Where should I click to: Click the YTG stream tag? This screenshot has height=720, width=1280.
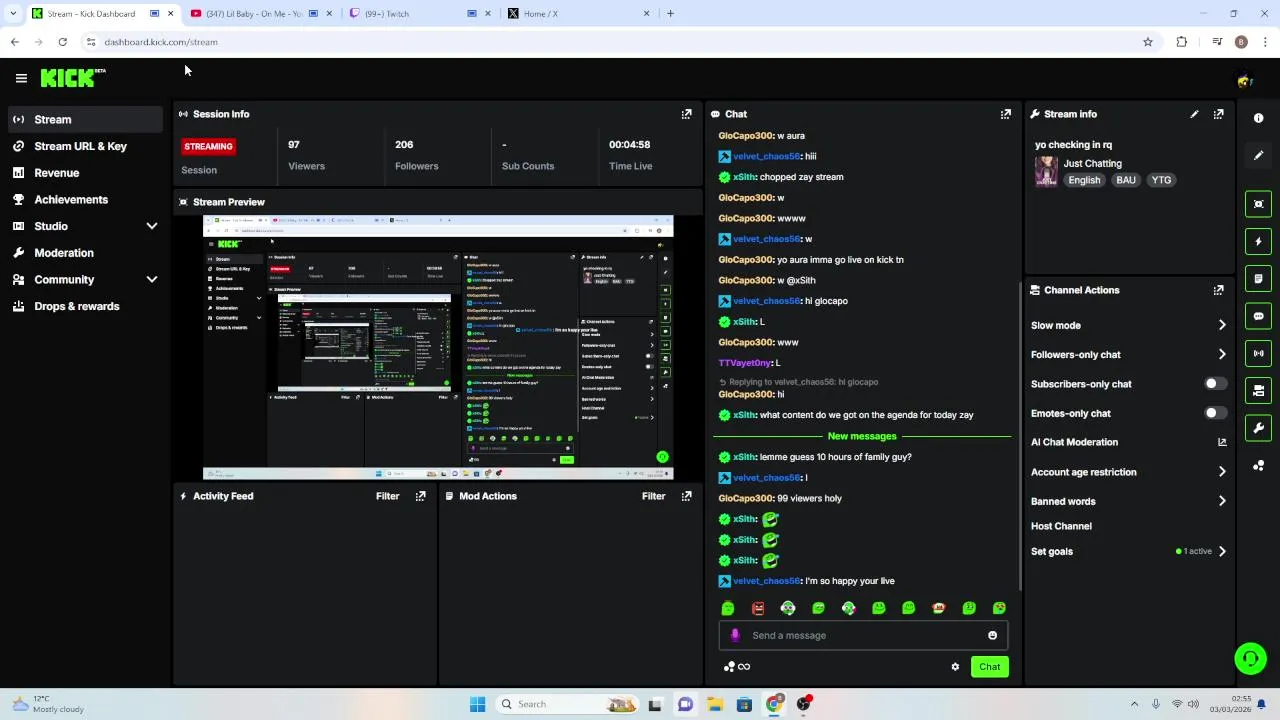pyautogui.click(x=1161, y=180)
